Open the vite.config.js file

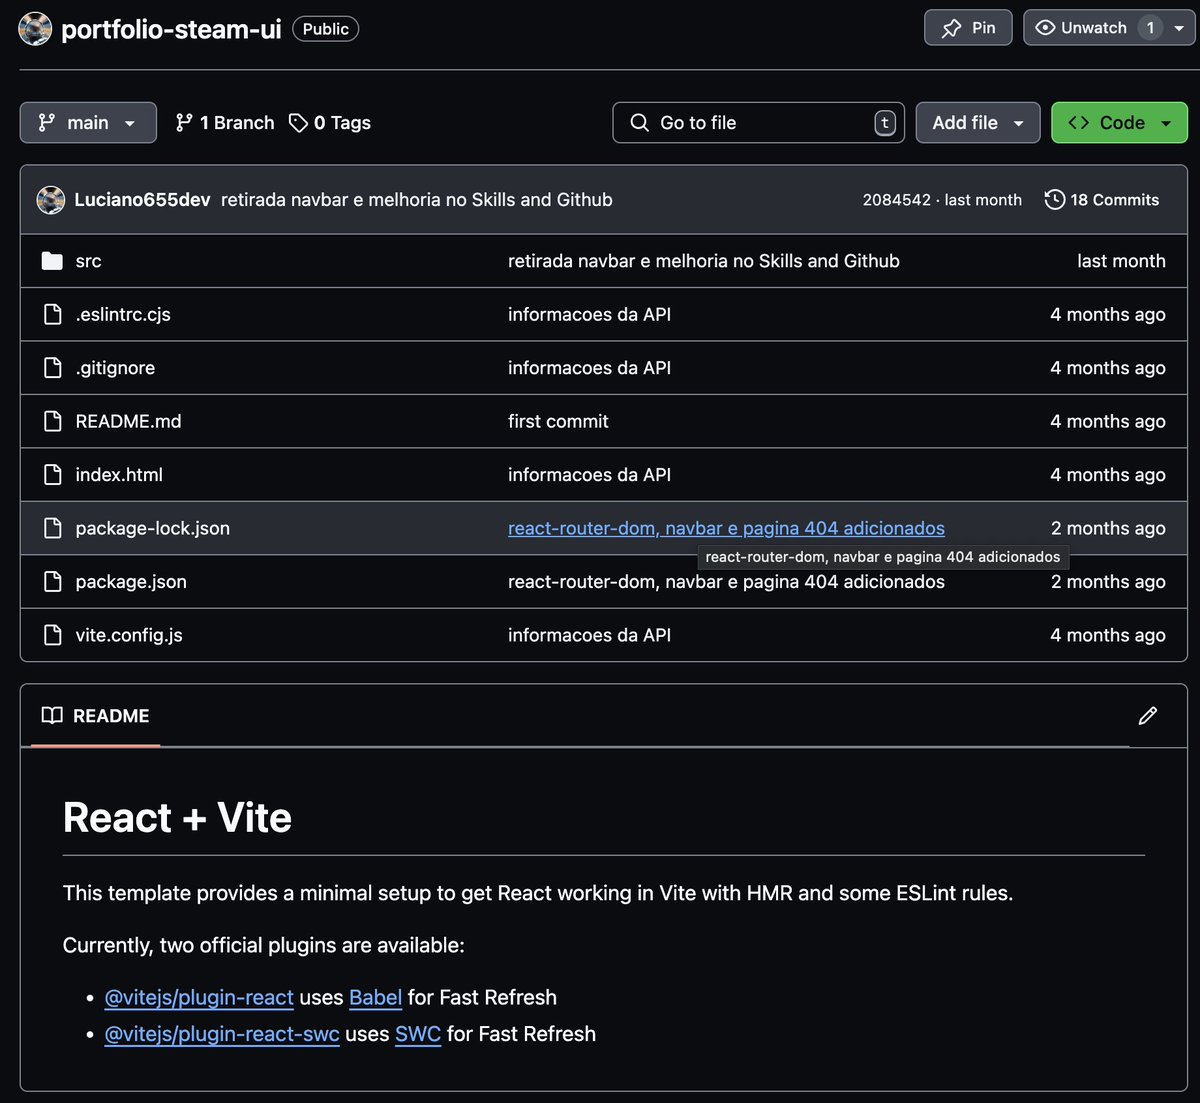coord(129,636)
